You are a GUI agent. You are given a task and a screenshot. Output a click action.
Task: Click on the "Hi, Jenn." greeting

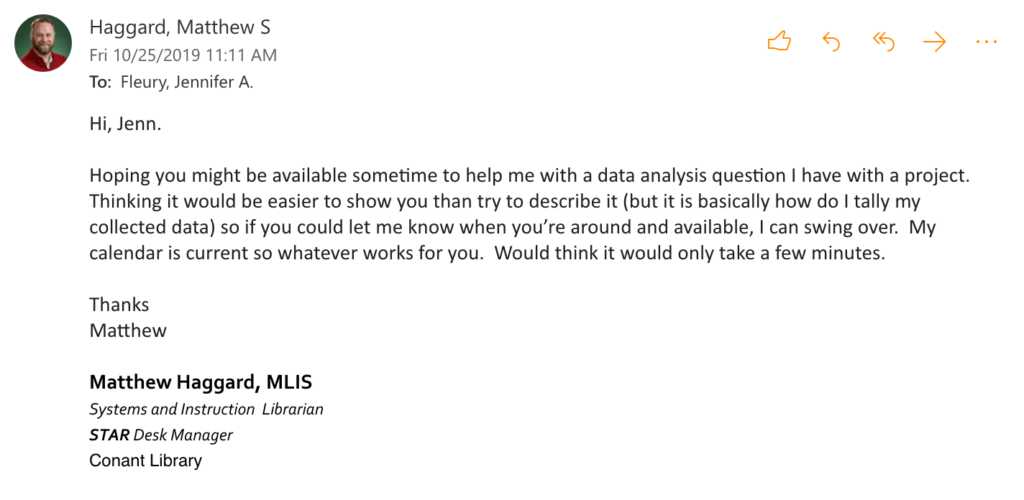[x=125, y=125]
